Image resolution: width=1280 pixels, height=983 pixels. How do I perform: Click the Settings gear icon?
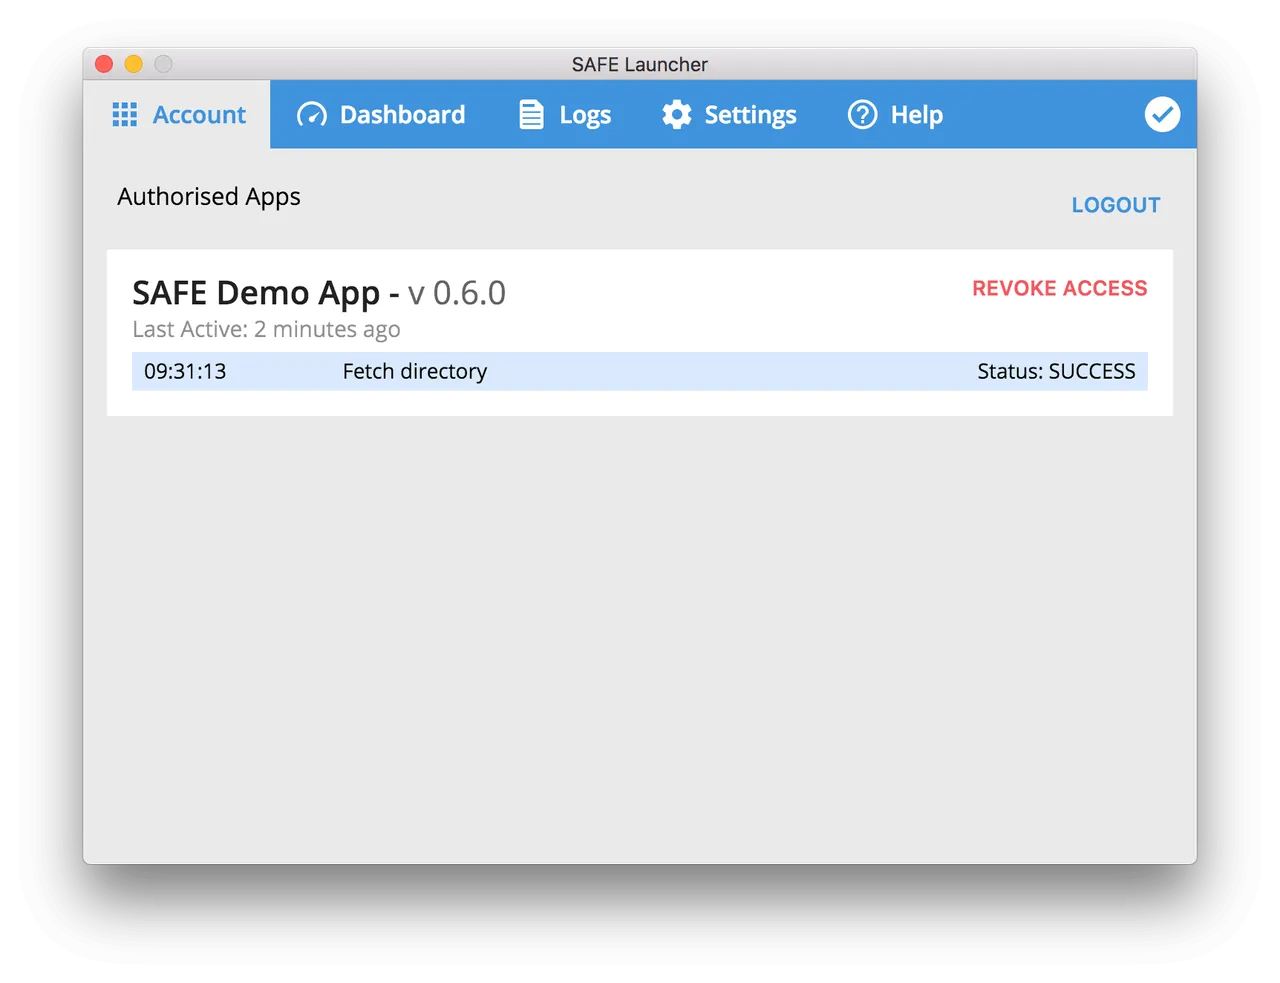click(x=677, y=115)
